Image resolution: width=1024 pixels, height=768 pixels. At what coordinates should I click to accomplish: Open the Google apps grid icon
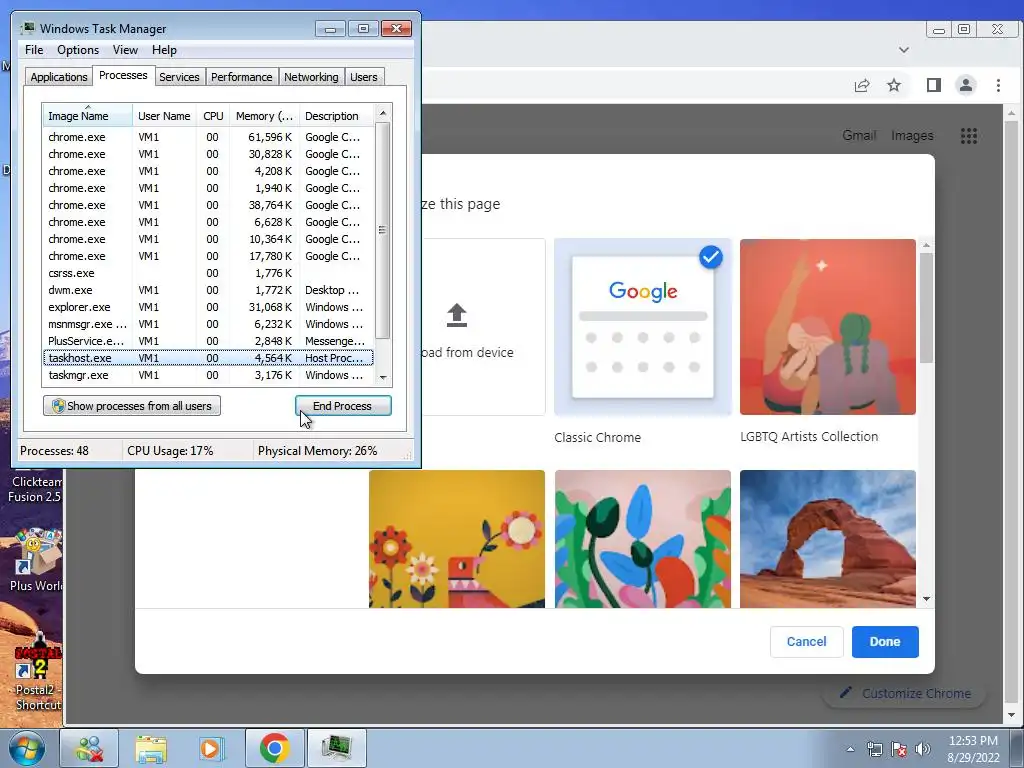coord(969,136)
